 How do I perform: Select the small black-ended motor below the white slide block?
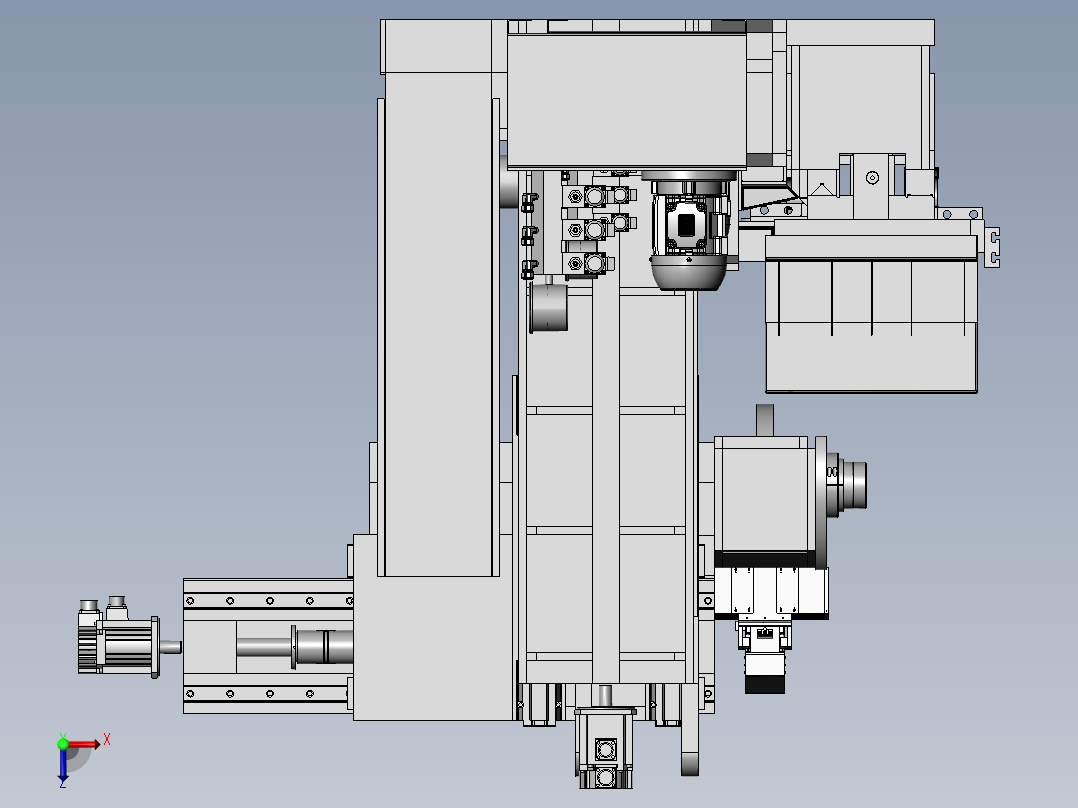tap(764, 656)
